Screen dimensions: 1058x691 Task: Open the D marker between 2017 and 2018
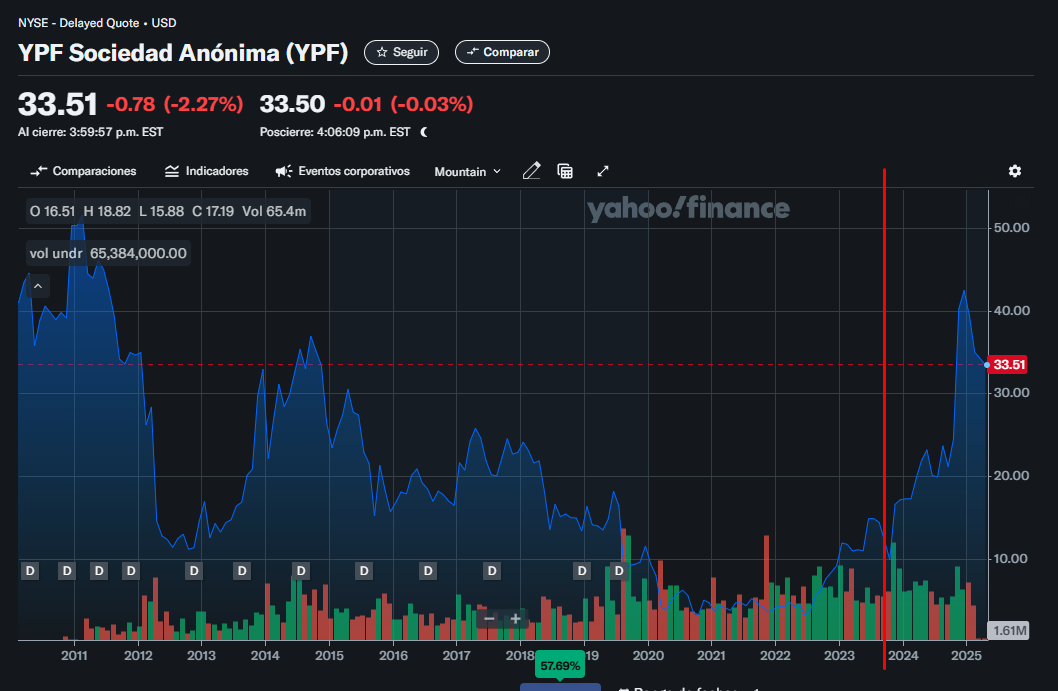(492, 571)
